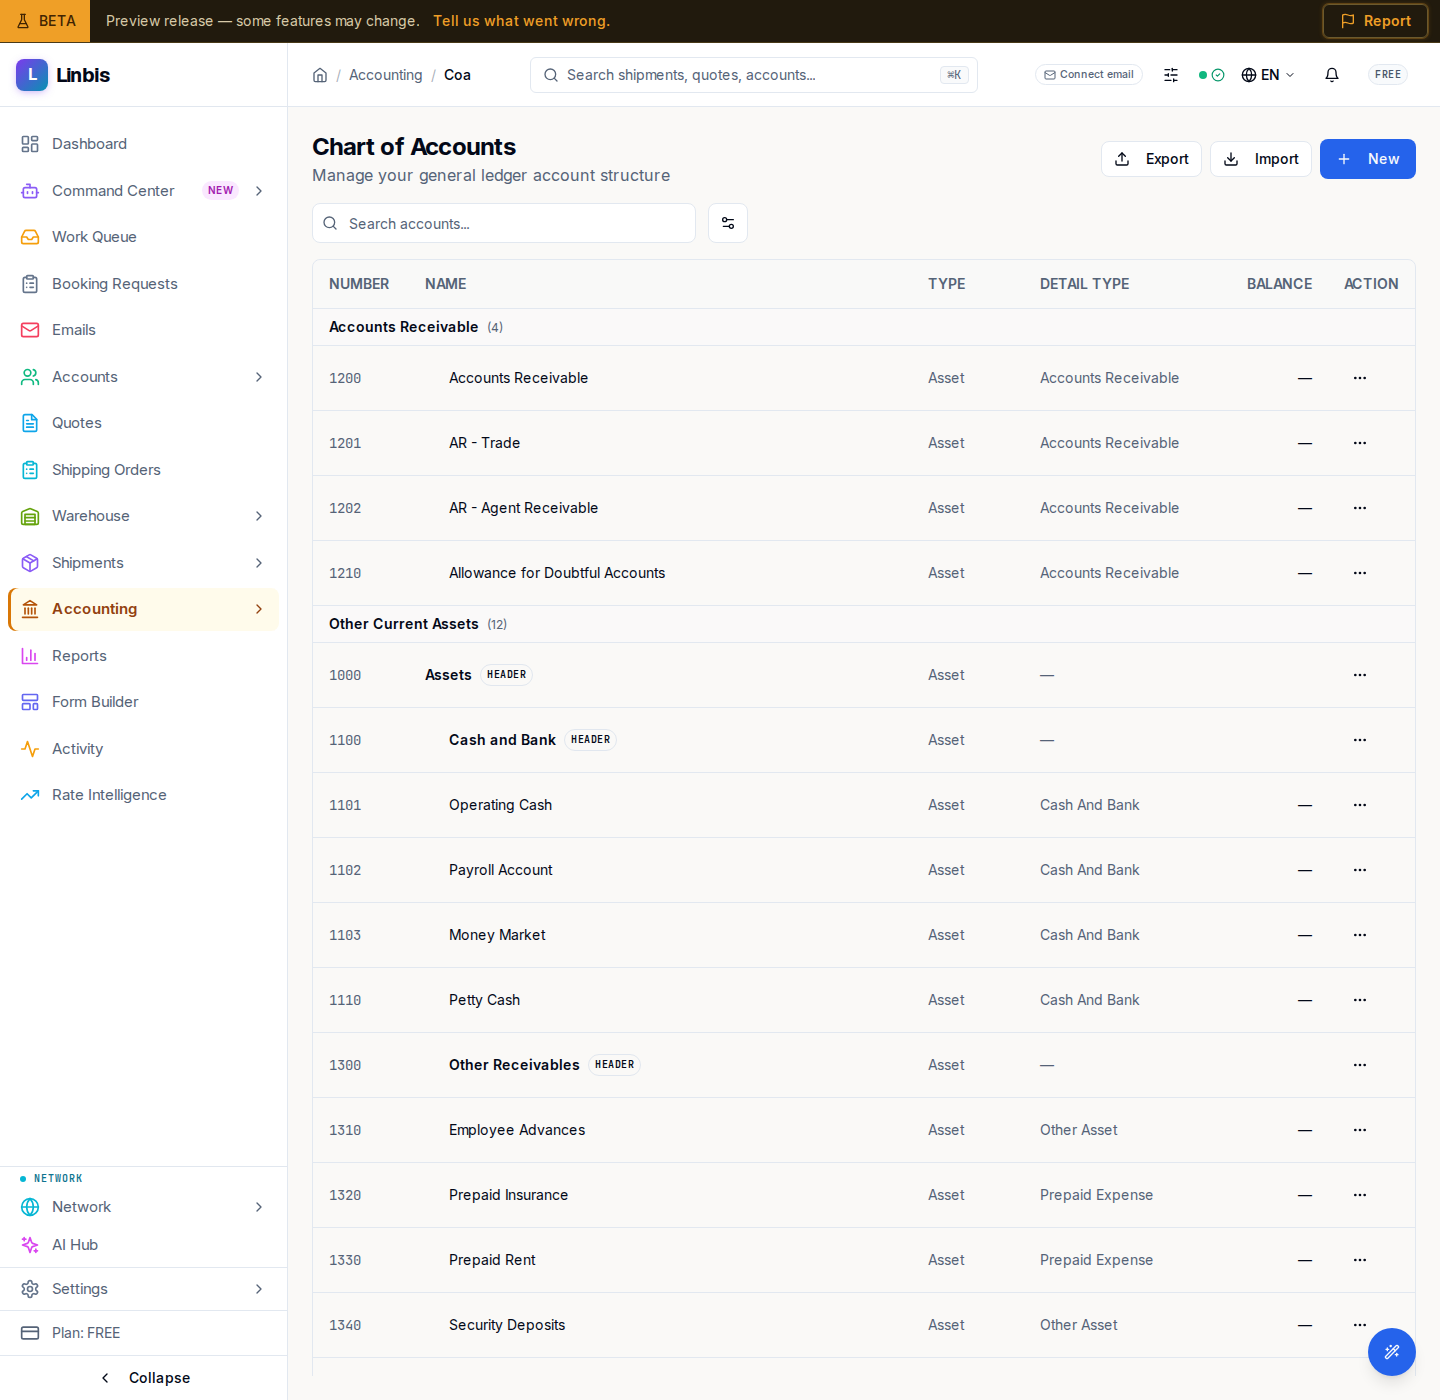
Task: Click the FREE plan badge in header
Action: coord(1388,75)
